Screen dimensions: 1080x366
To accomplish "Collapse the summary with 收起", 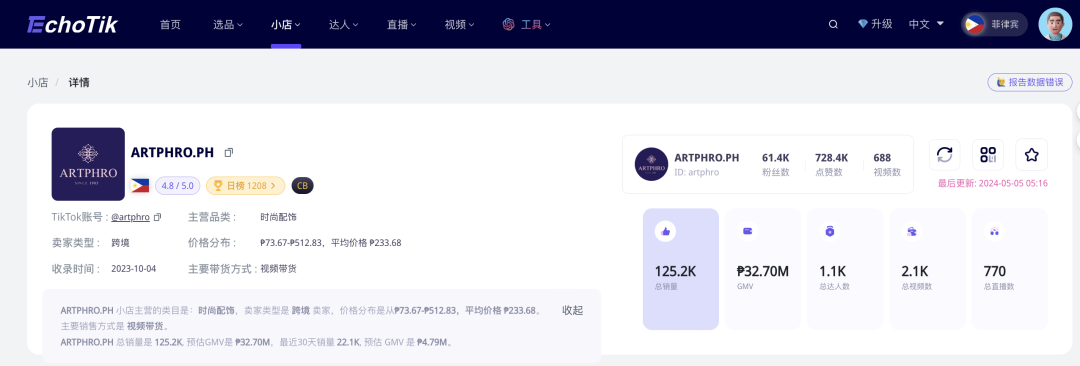I will (572, 310).
